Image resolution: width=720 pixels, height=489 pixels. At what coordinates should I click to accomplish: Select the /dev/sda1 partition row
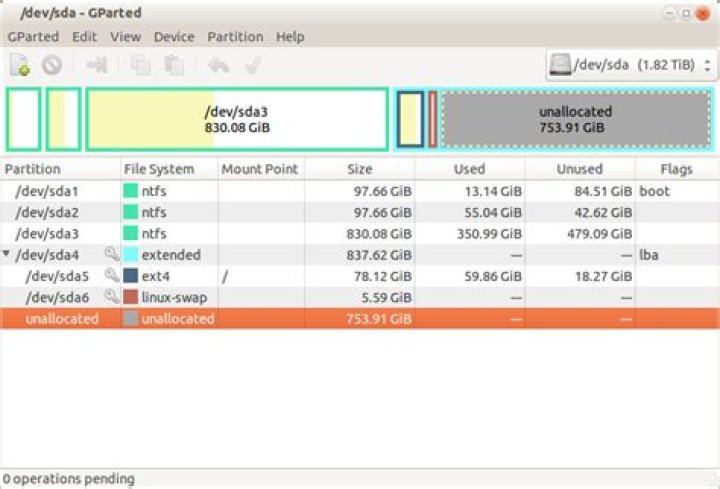pos(360,191)
